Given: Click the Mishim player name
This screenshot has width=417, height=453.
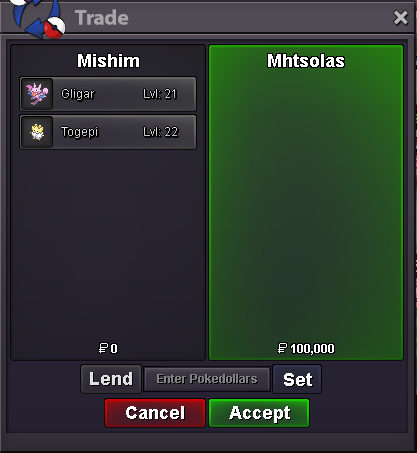Looking at the screenshot, I should 108,61.
